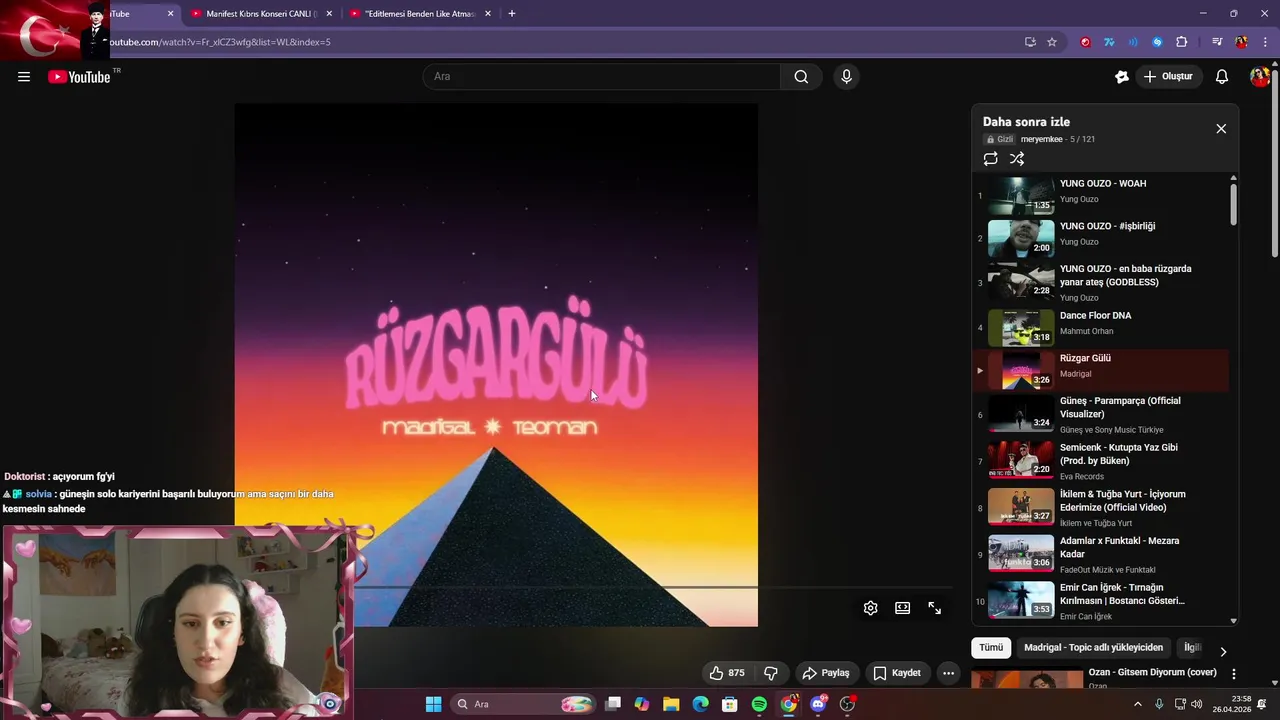This screenshot has height=720, width=1280.
Task: Click the Oluştur create button
Action: pos(1168,77)
